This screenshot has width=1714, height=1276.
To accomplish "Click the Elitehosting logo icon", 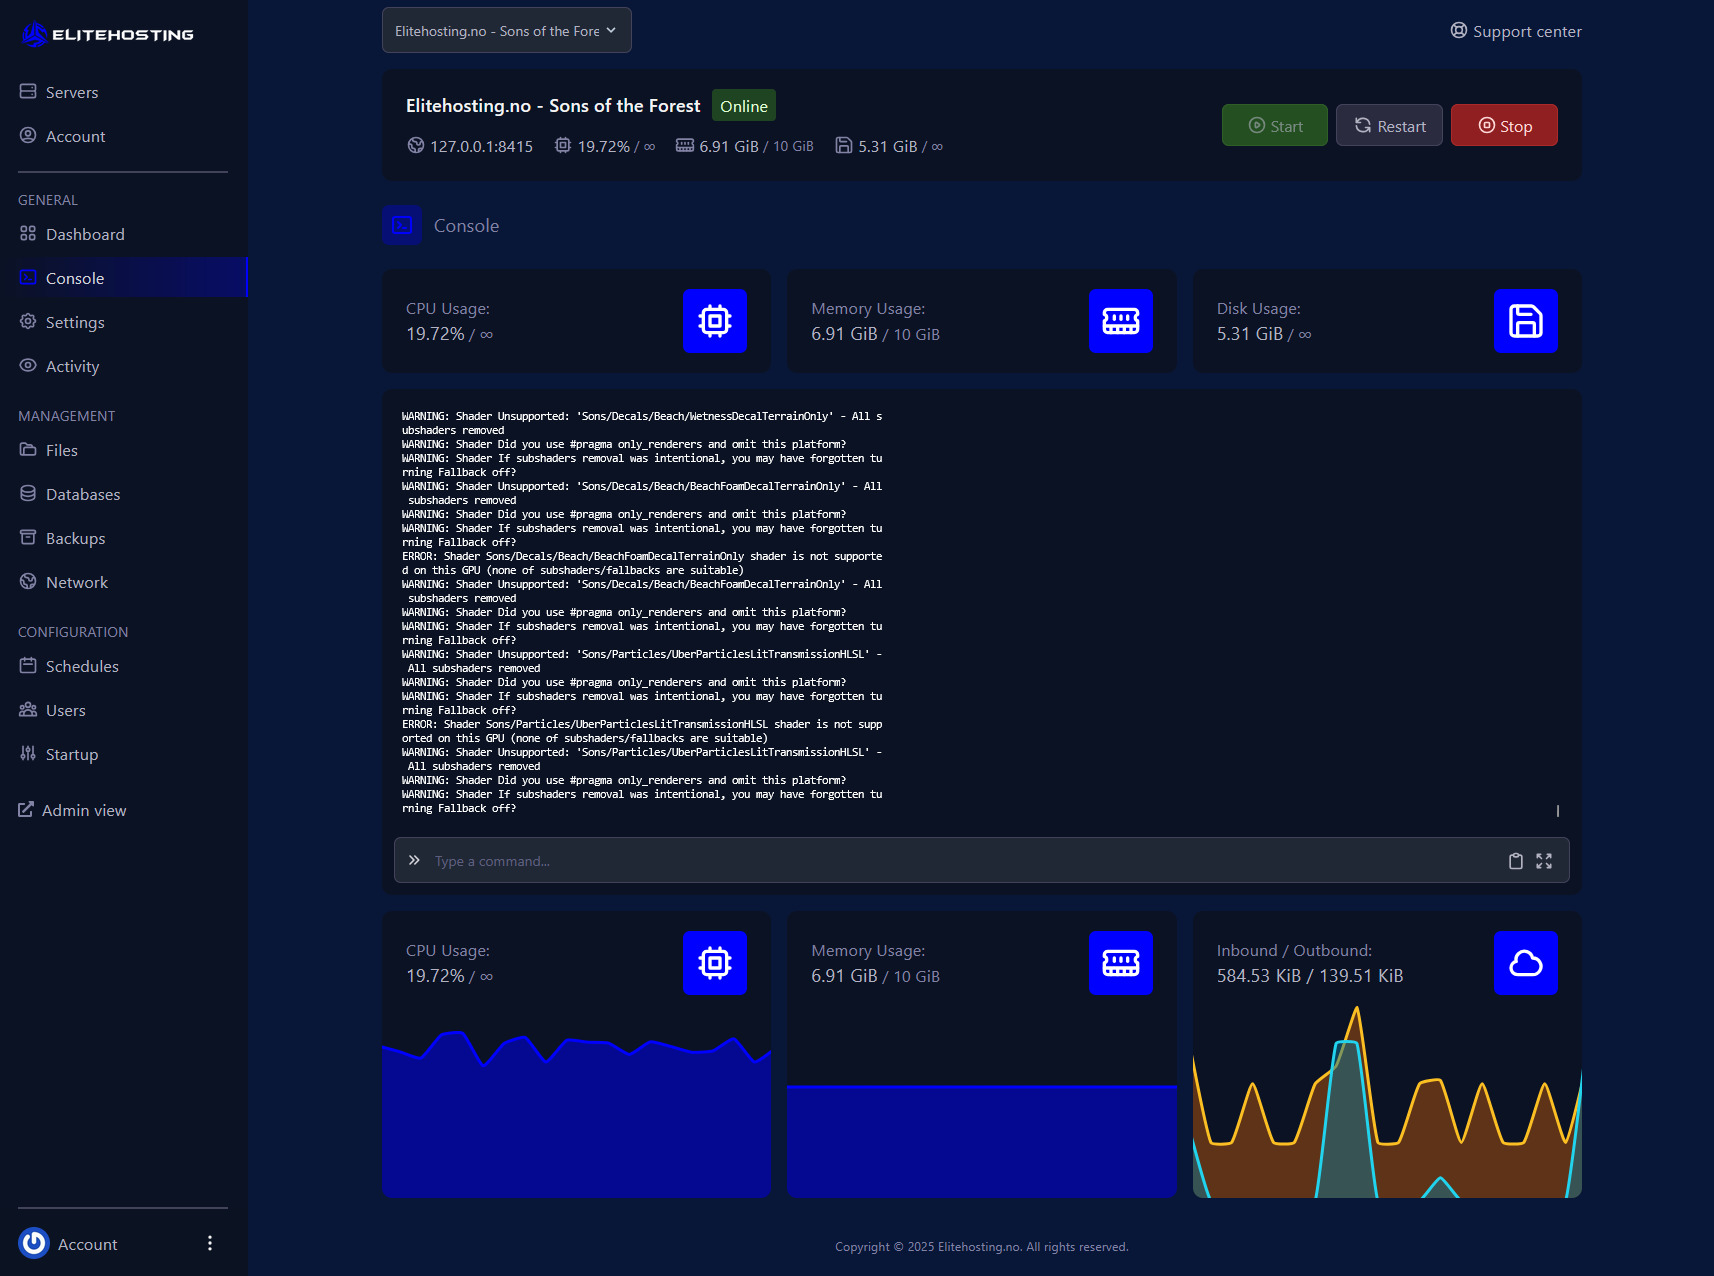I will tap(35, 35).
